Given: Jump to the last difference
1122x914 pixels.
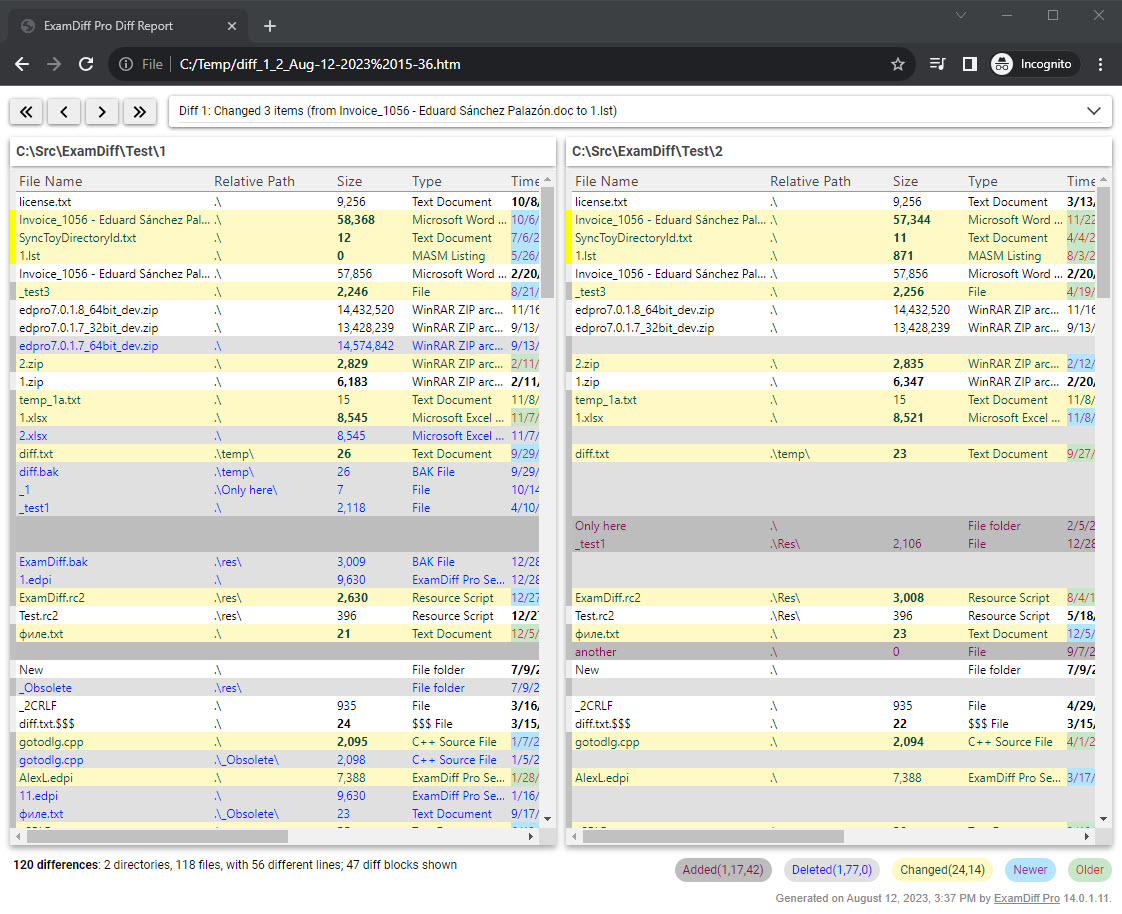Looking at the screenshot, I should [x=140, y=111].
